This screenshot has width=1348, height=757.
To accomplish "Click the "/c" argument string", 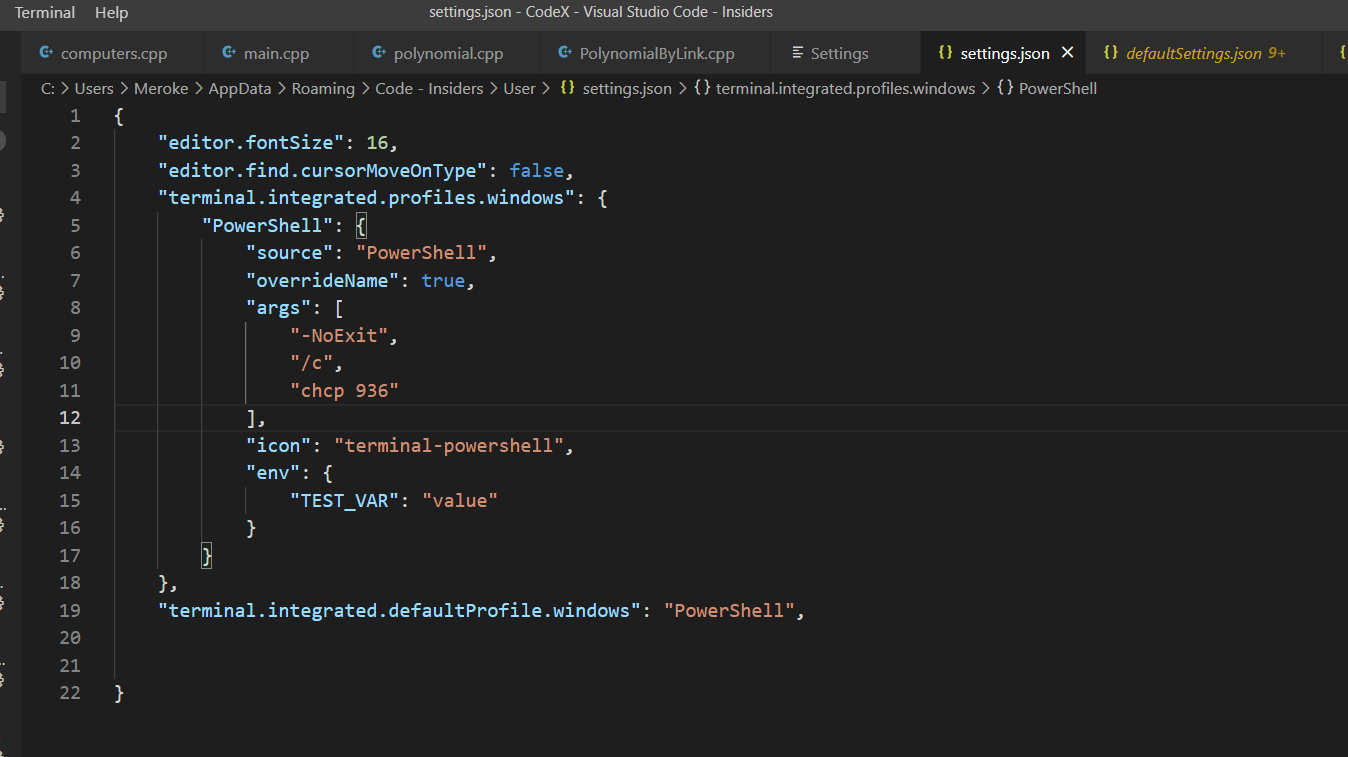I will click(x=312, y=363).
